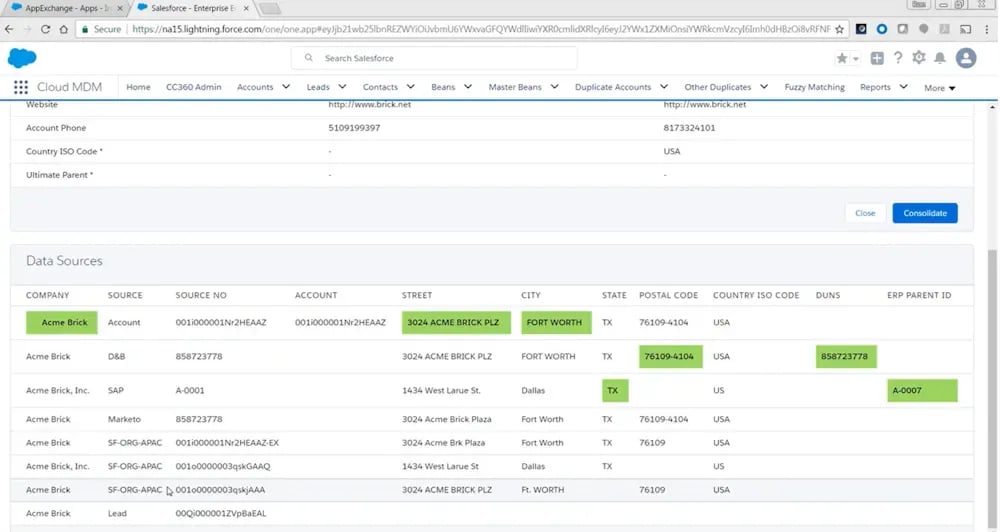Click the Search Salesforce field
Viewport: 1000px width, 532px height.
[x=434, y=58]
